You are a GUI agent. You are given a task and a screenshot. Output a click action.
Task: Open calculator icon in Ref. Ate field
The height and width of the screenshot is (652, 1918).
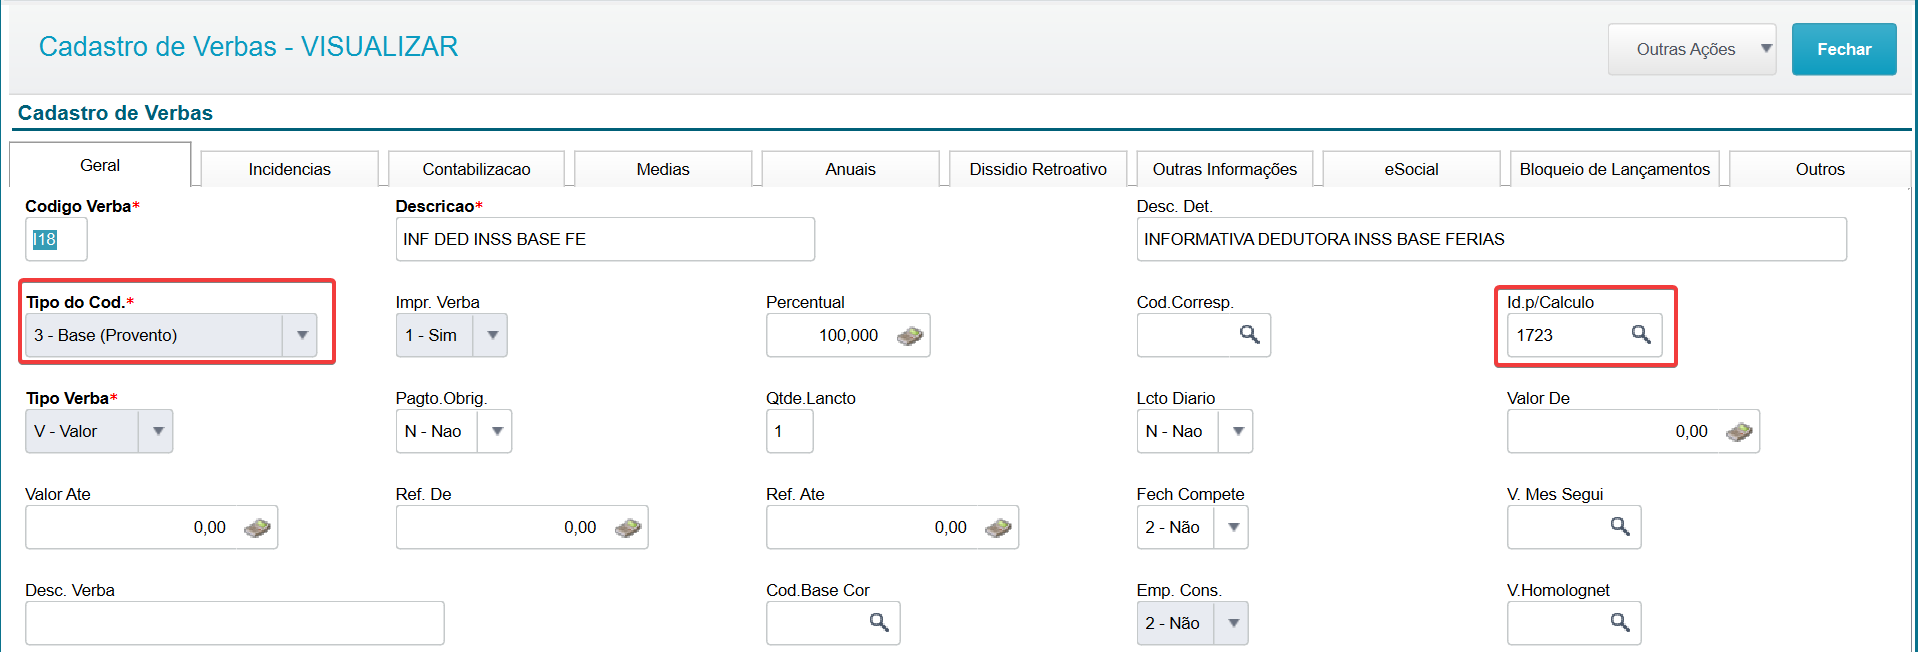click(998, 528)
